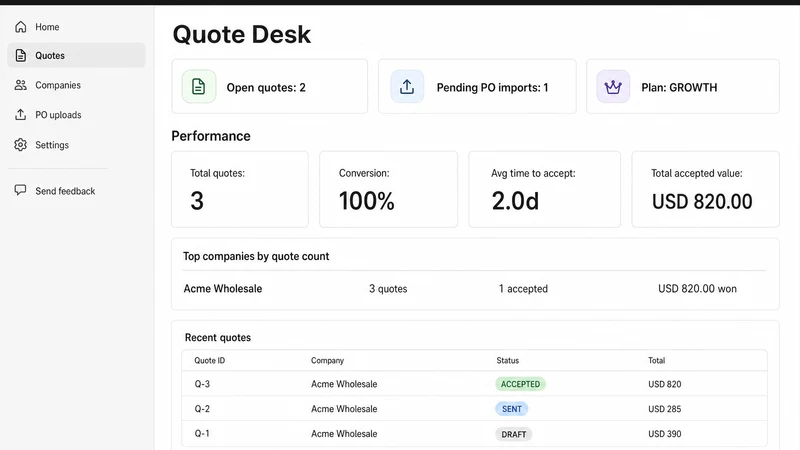
Task: Click the ACCEPTED status badge
Action: [x=520, y=384]
